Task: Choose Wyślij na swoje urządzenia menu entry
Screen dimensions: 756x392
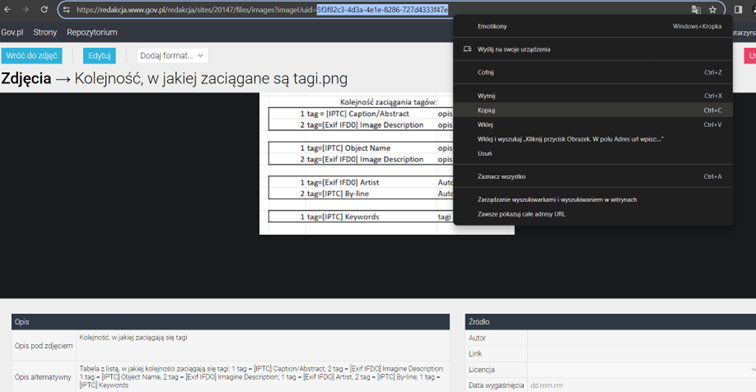Action: click(x=593, y=49)
